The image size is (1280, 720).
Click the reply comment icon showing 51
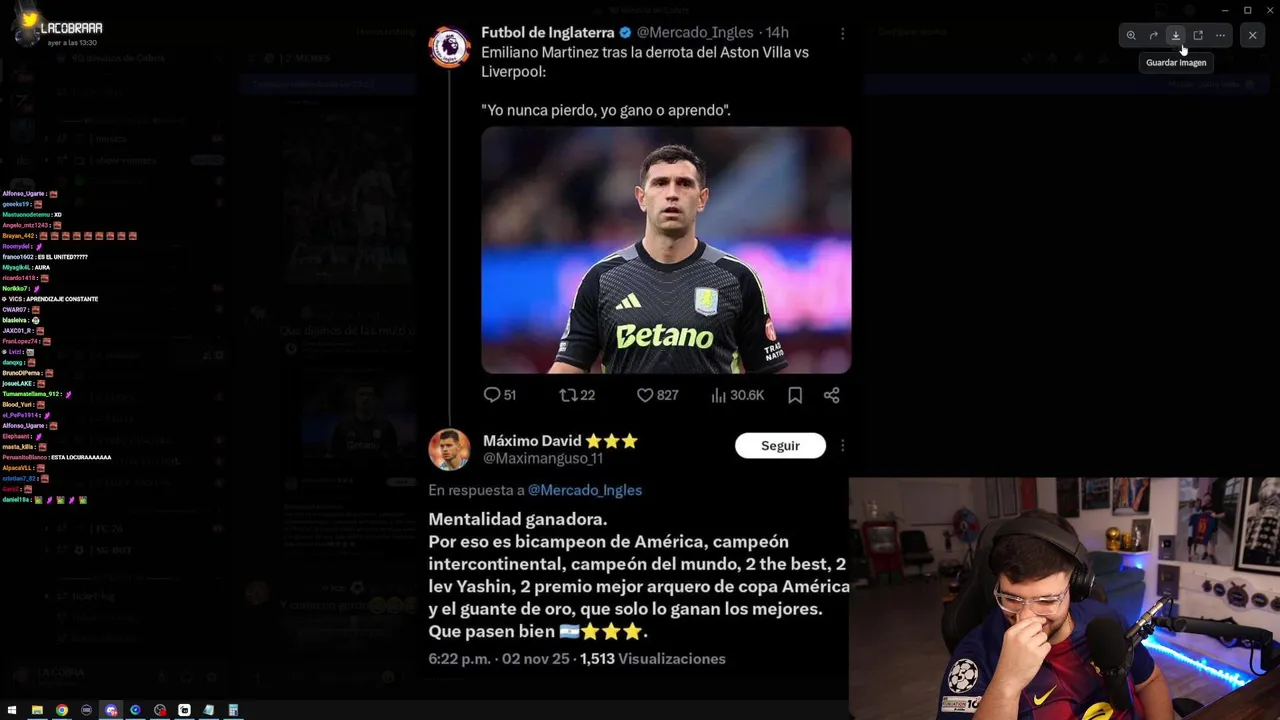point(491,395)
